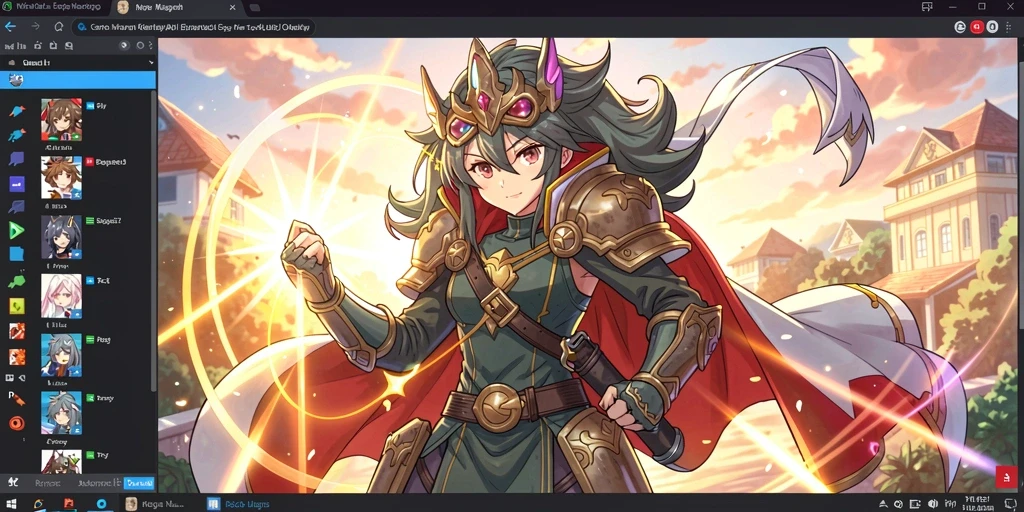Toggle the filled circle control in panel header
This screenshot has height=512, width=1024.
(124, 46)
